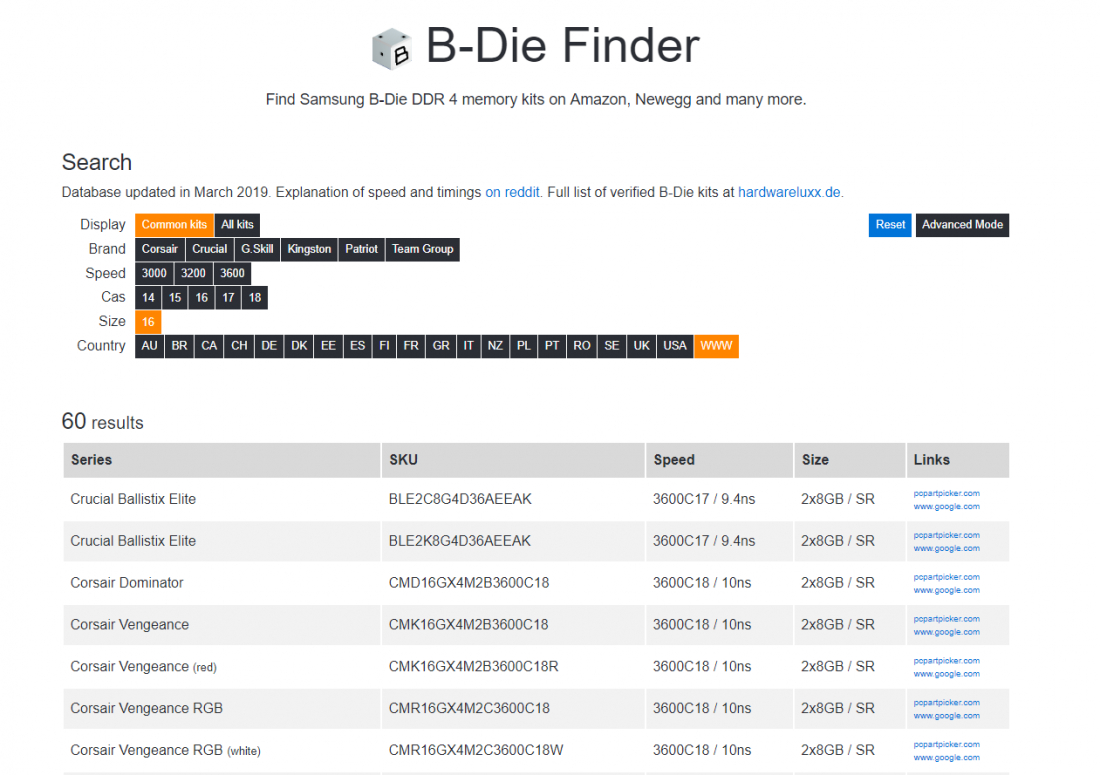This screenshot has height=775, width=1100.
Task: Click the Speed column header
Action: pos(720,460)
